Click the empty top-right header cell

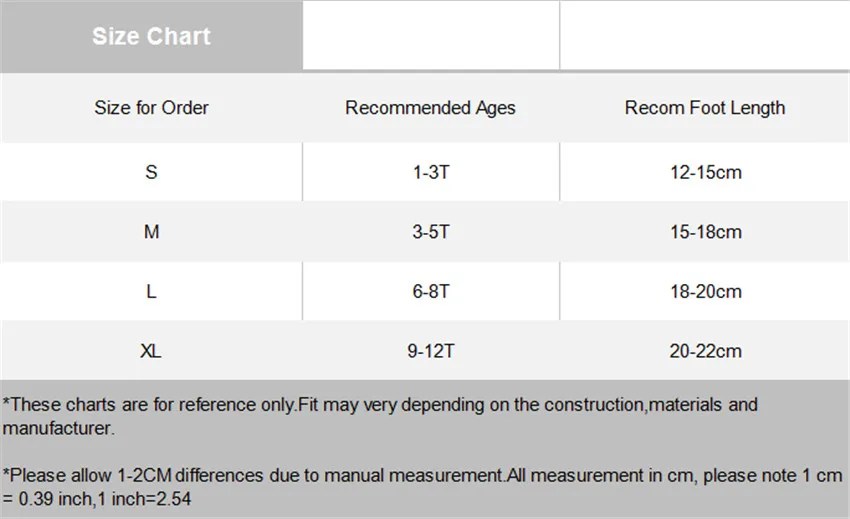[705, 35]
